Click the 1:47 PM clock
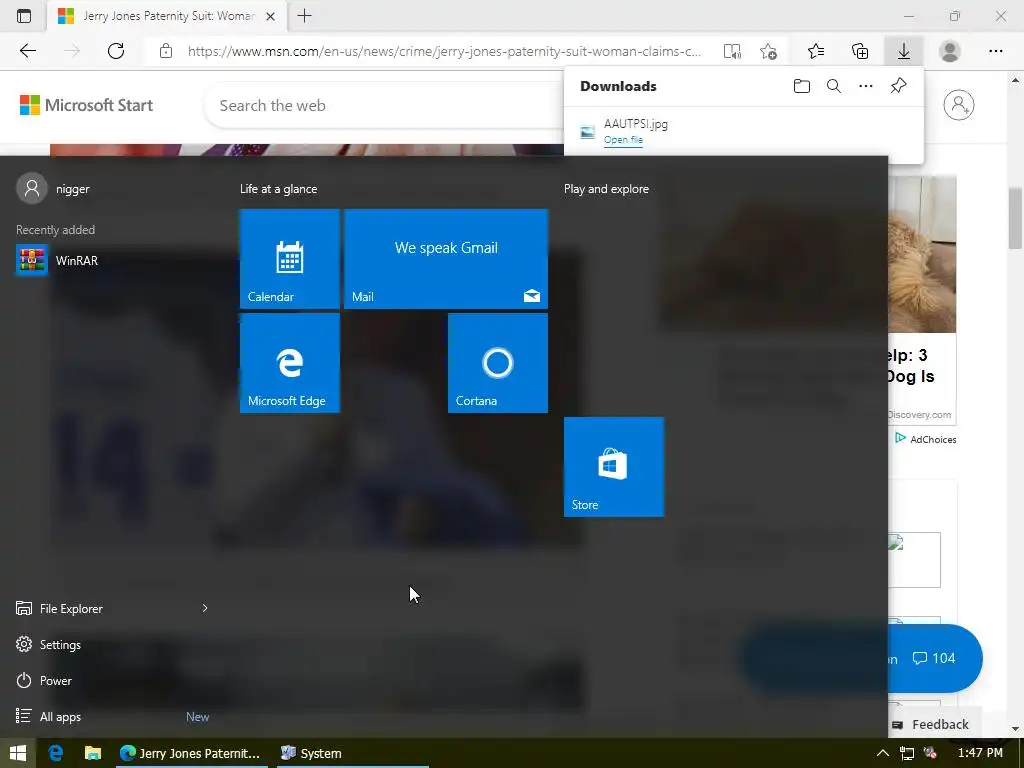 pyautogui.click(x=980, y=753)
